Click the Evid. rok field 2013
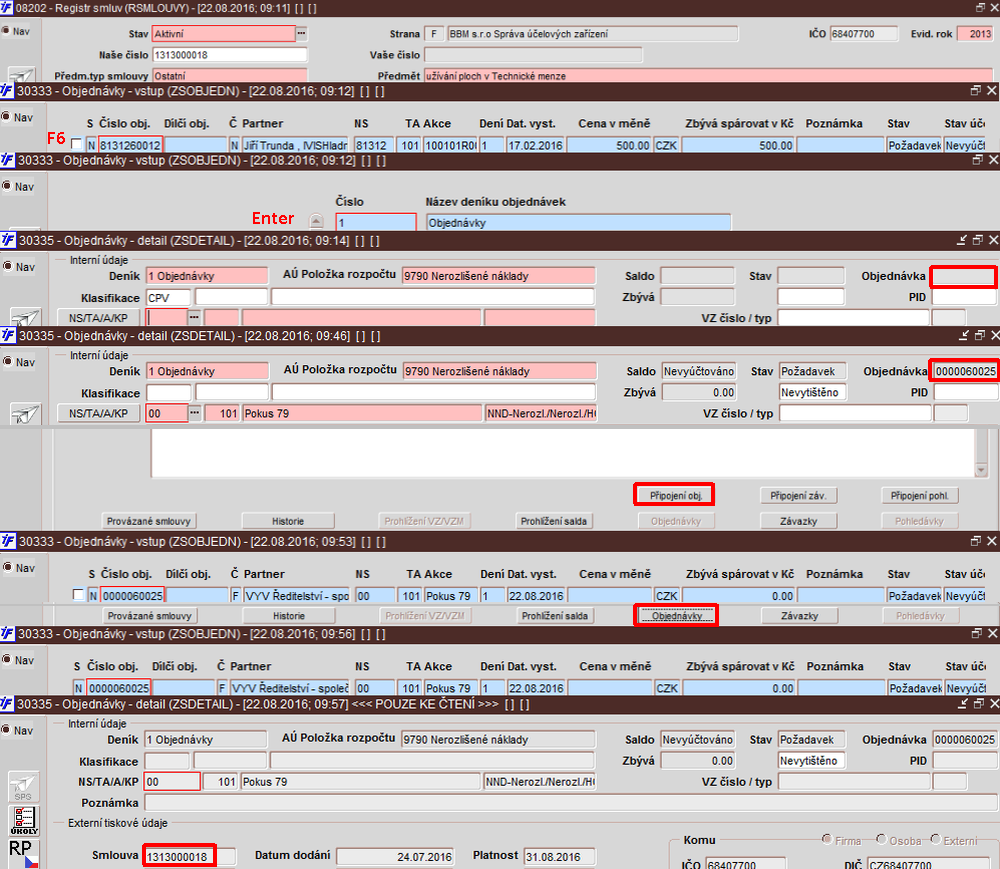 [x=975, y=34]
